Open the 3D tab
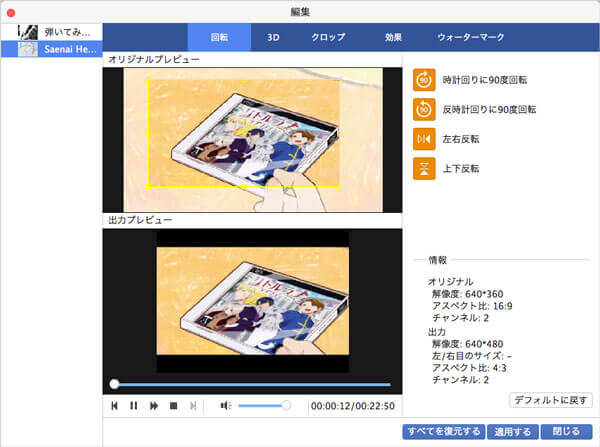The height and width of the screenshot is (447, 600). pyautogui.click(x=273, y=37)
